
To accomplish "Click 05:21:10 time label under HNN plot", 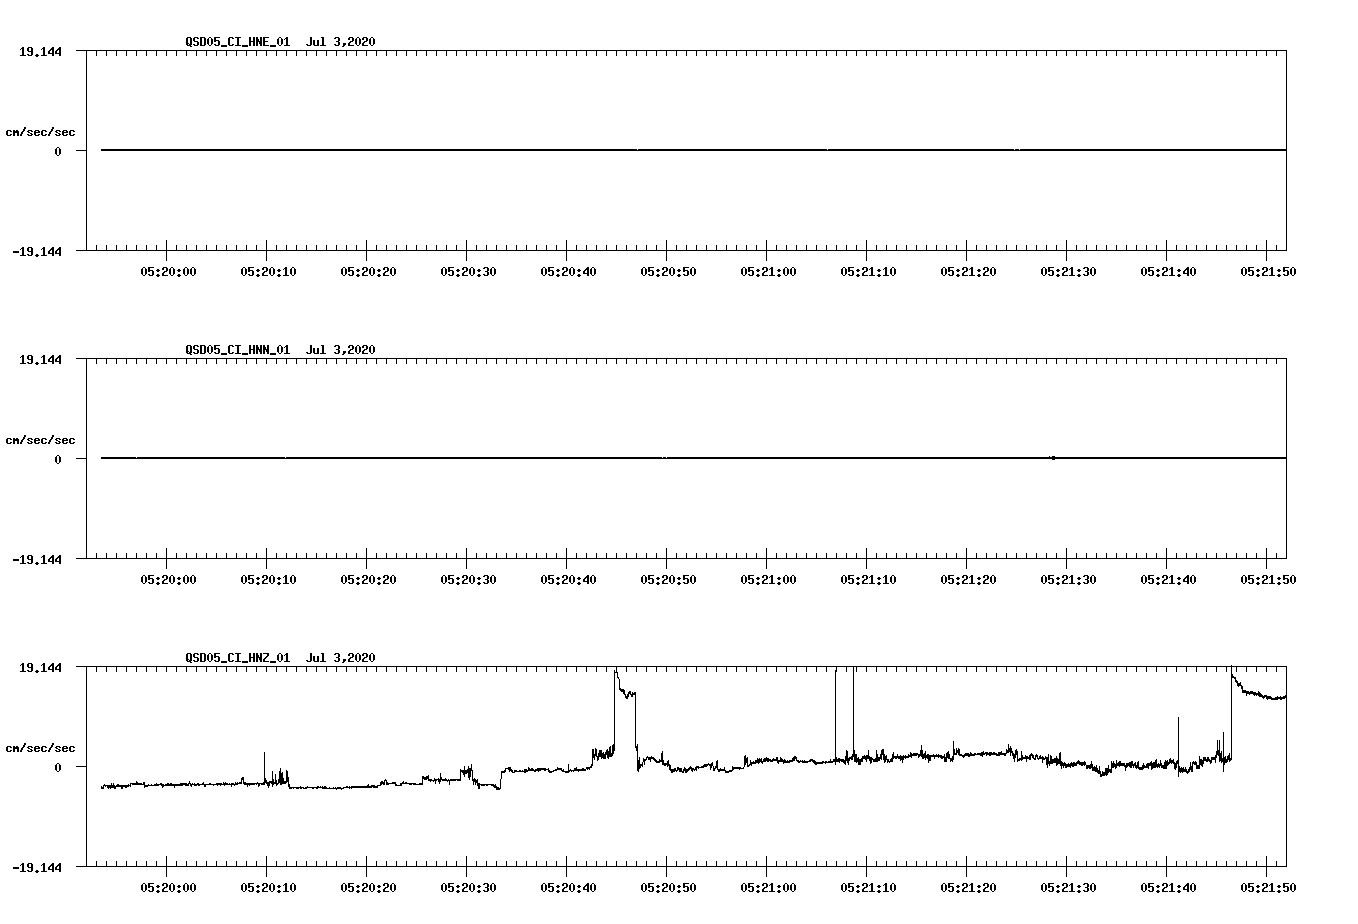I will [868, 579].
